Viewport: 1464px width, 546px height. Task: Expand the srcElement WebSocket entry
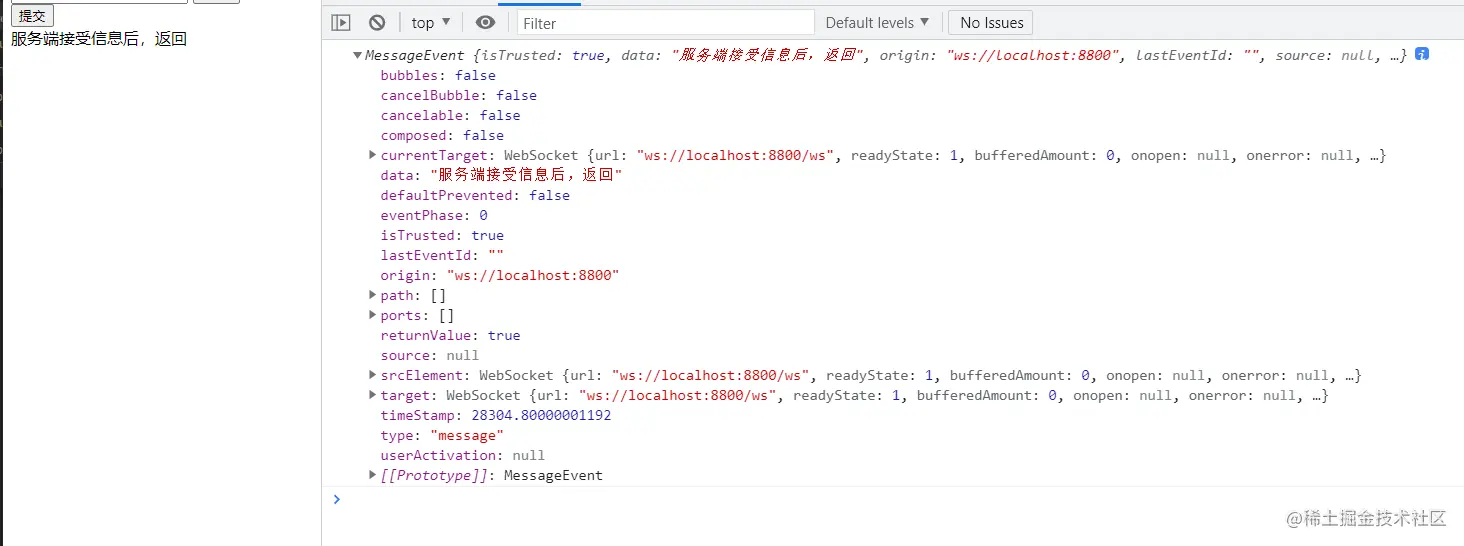pos(373,375)
